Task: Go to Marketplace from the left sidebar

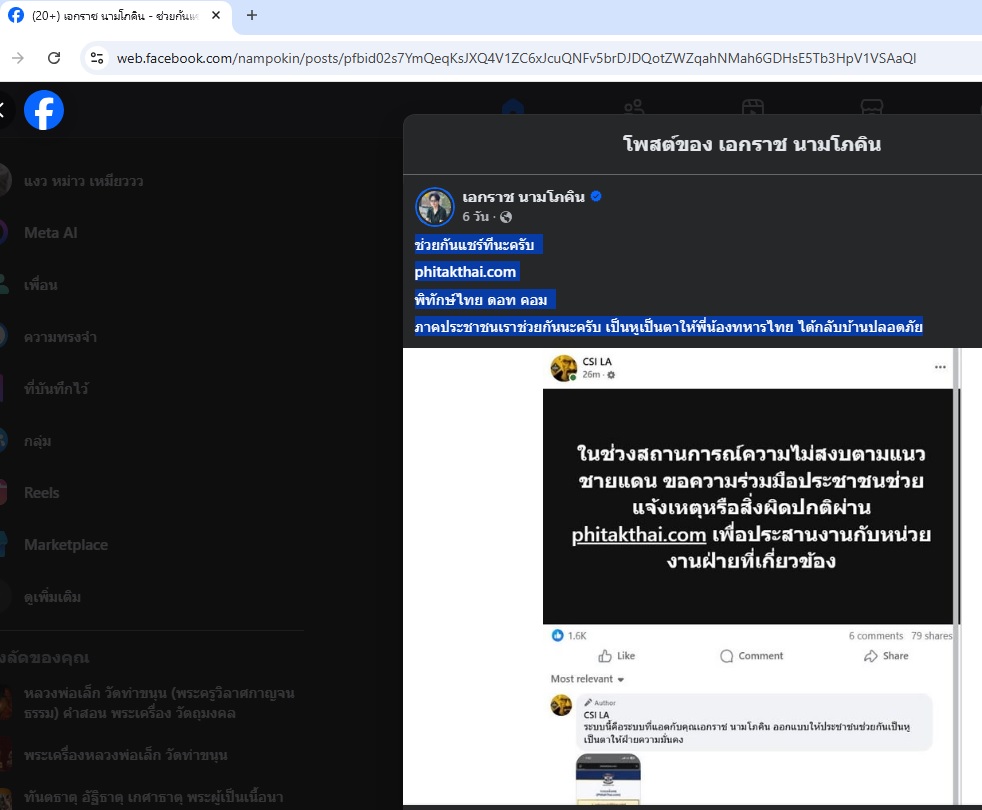Action: tap(65, 545)
